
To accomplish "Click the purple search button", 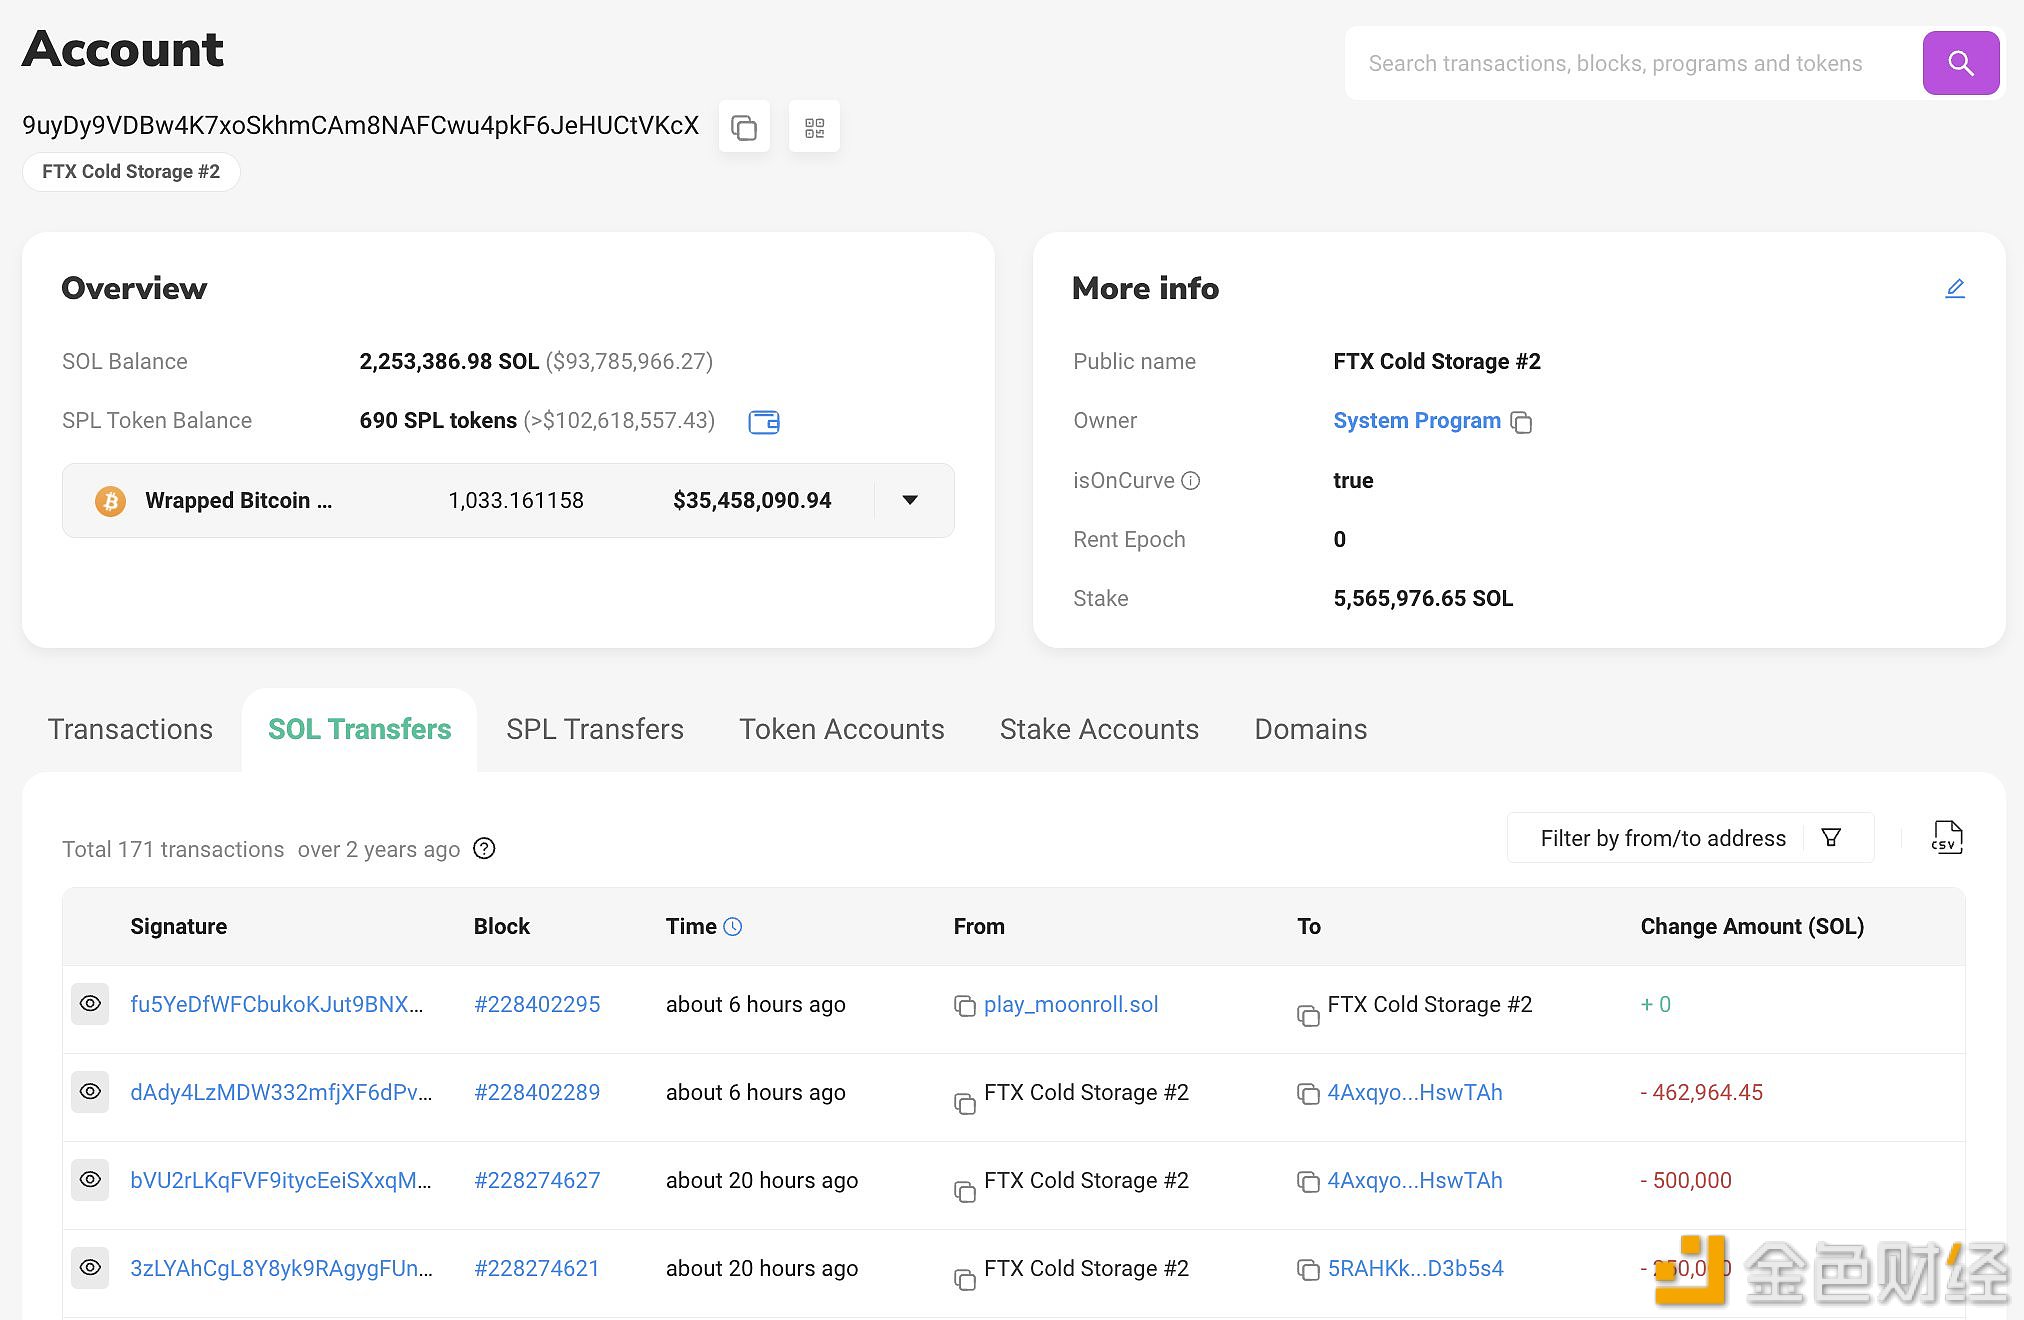I will pos(1960,63).
